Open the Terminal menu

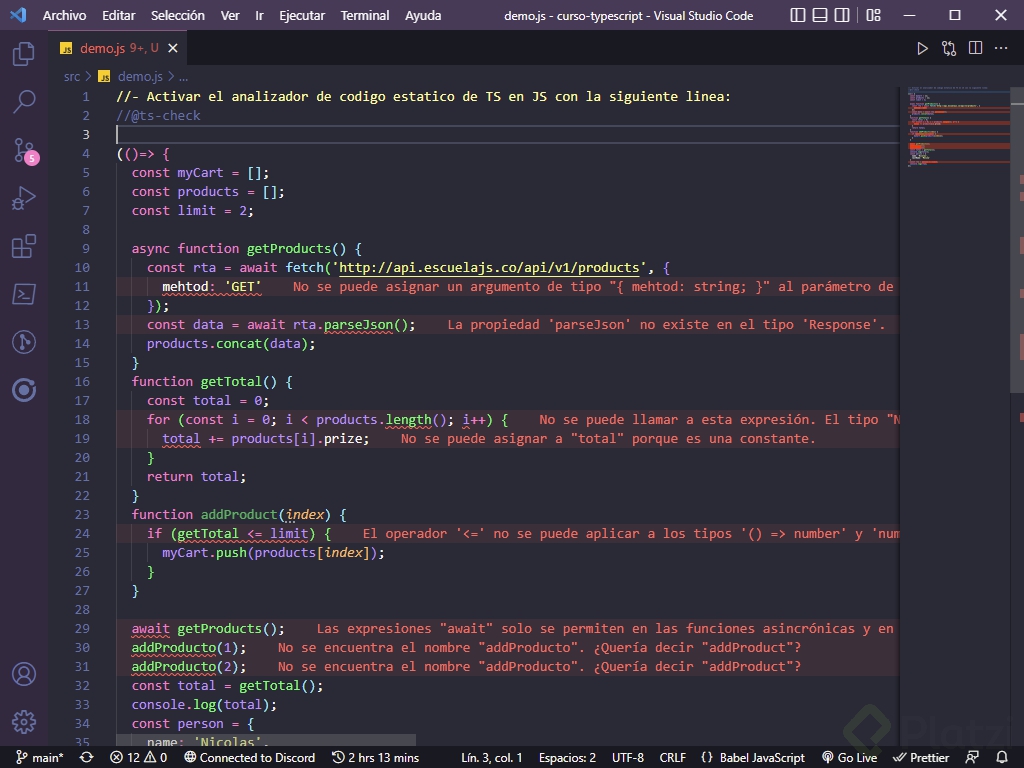(364, 16)
